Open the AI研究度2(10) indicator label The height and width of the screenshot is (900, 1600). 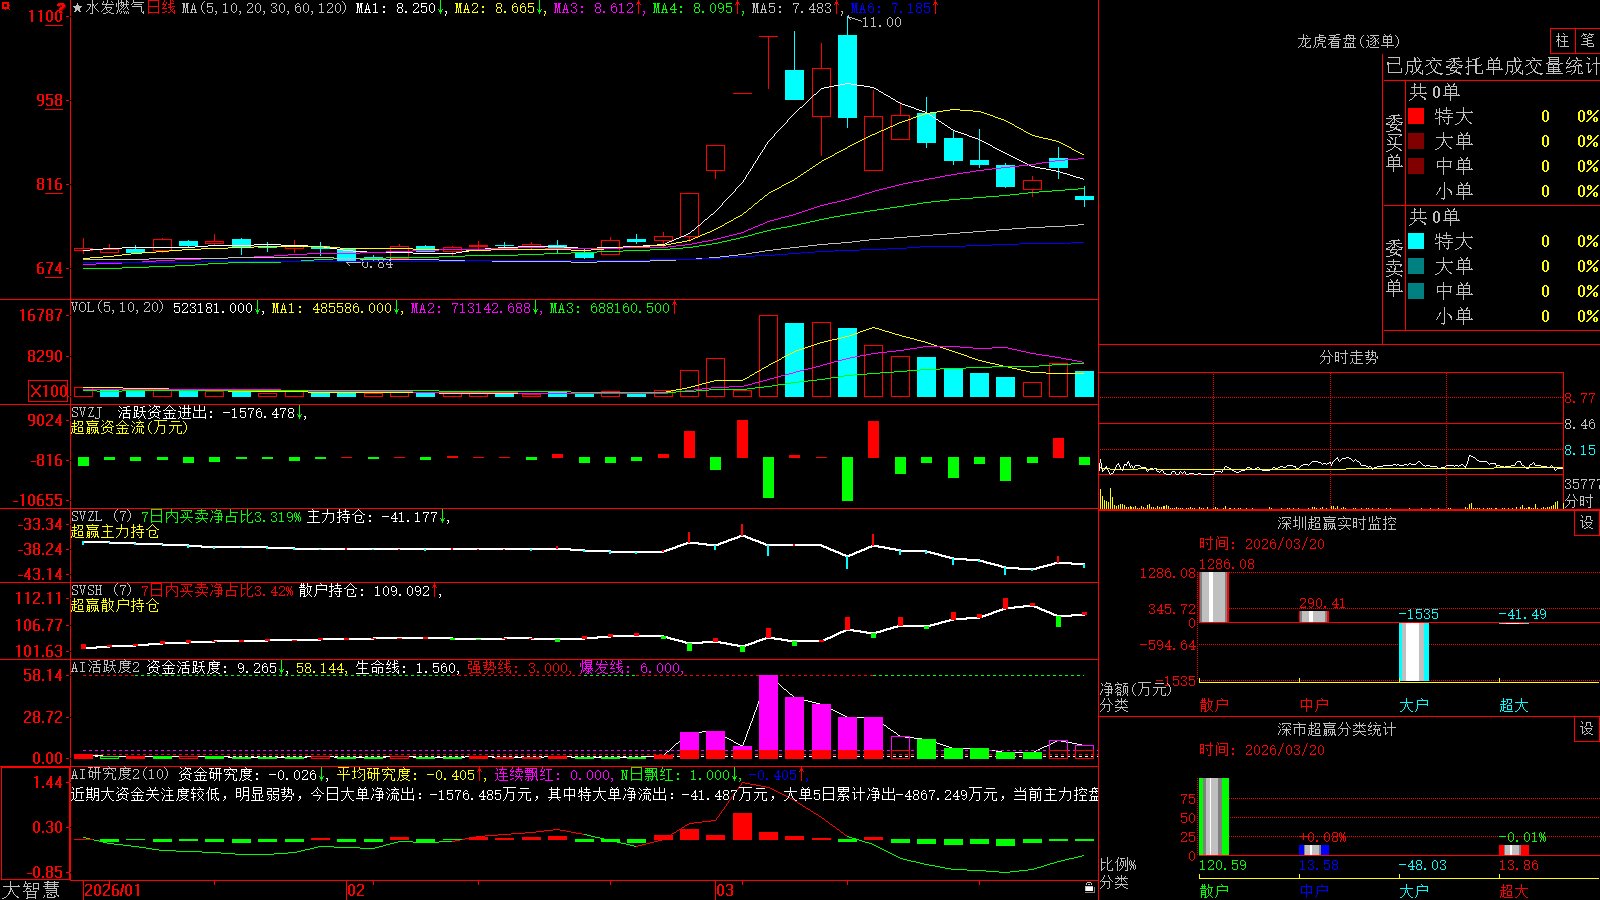(120, 774)
